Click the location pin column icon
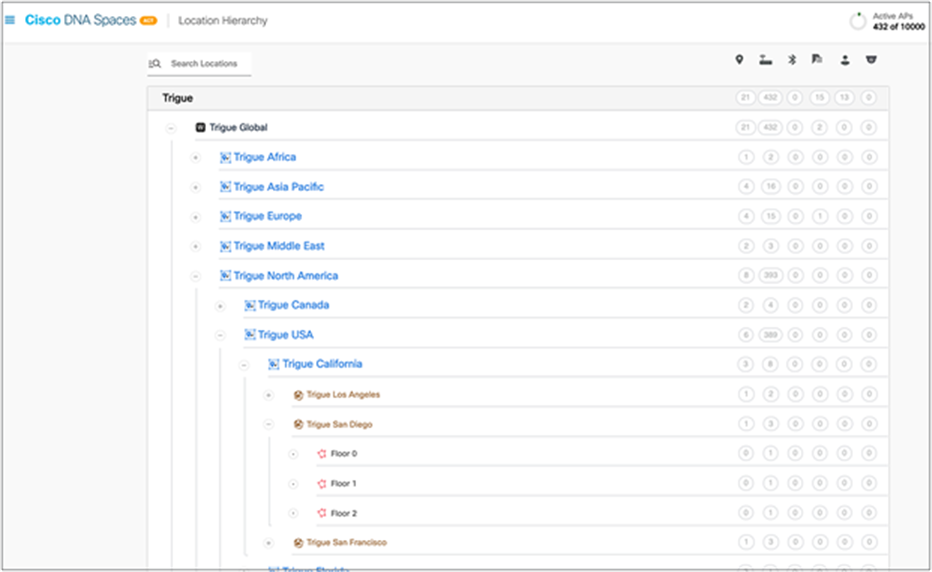Image resolution: width=932 pixels, height=572 pixels. (739, 59)
